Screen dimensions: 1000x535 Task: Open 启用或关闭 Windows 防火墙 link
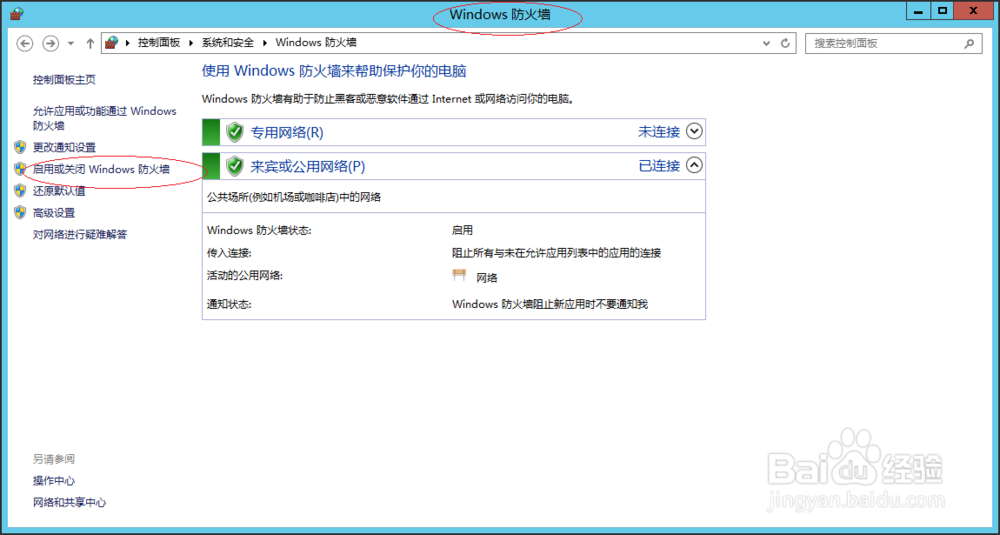tap(101, 169)
